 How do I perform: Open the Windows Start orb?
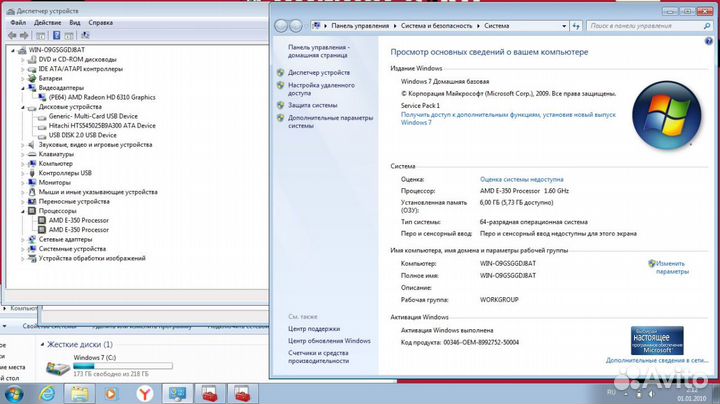[13, 394]
